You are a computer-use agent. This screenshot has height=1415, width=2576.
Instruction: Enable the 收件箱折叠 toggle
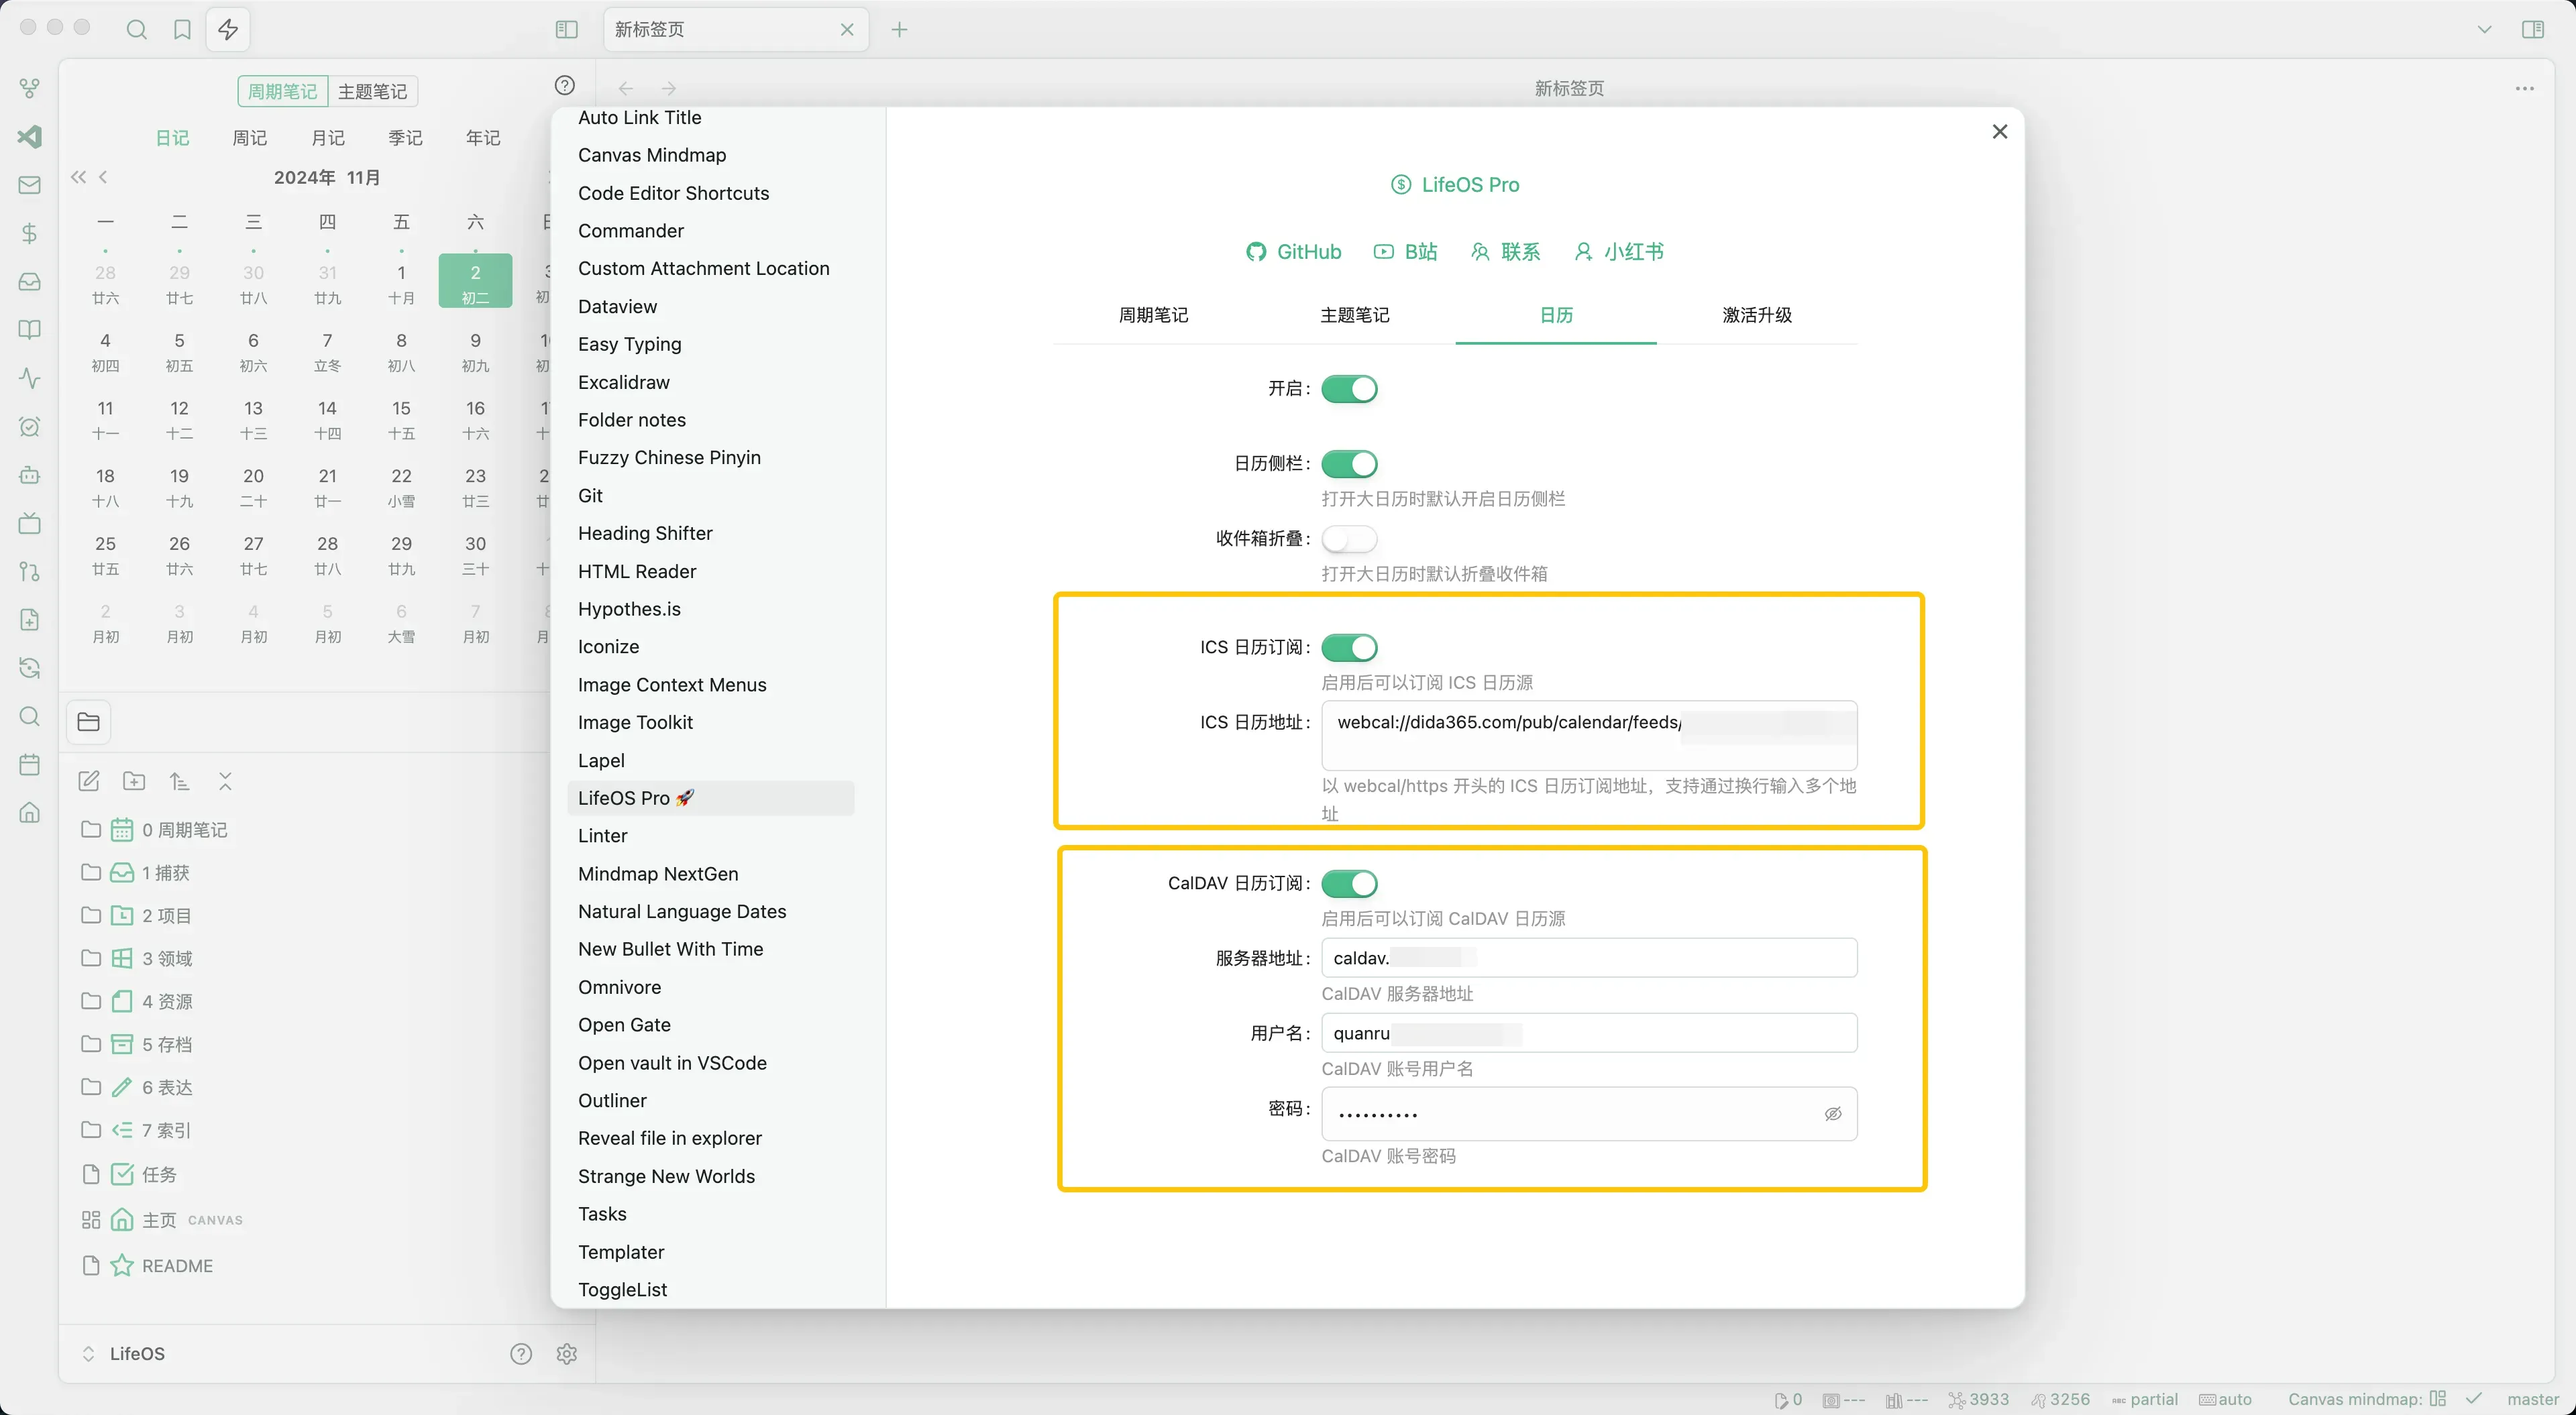pos(1349,539)
